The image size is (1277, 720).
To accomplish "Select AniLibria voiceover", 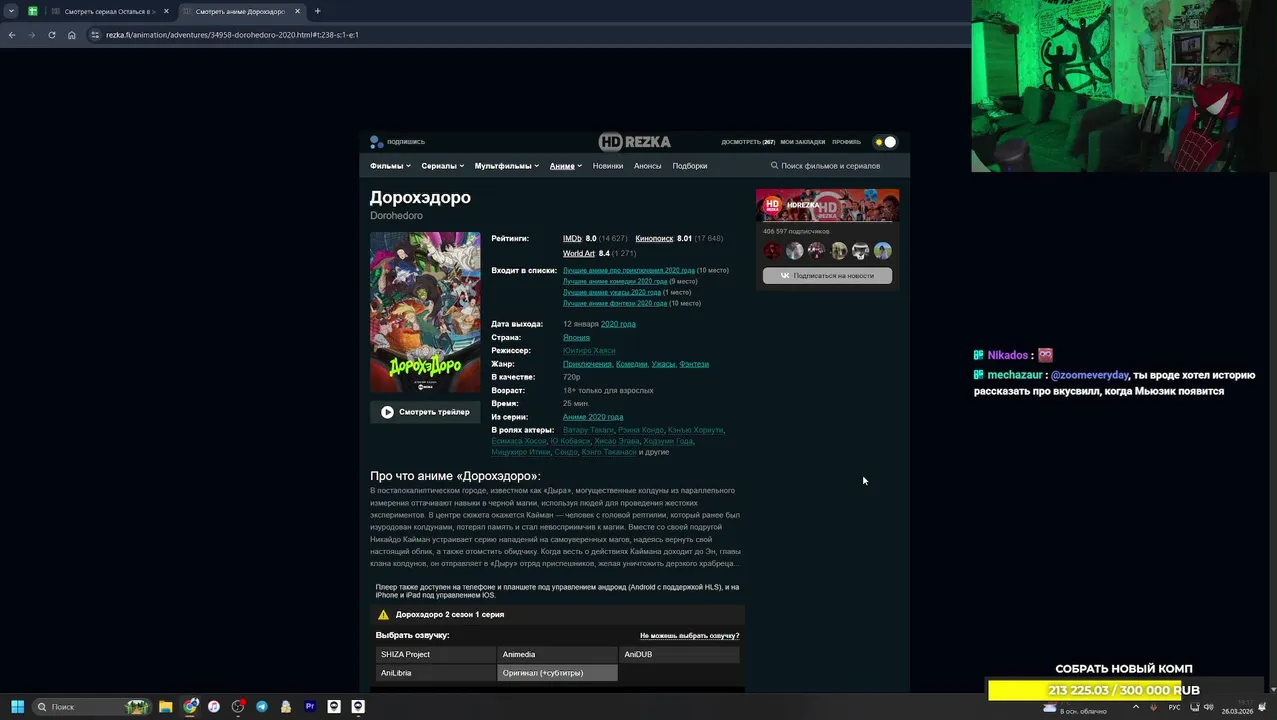I will tap(435, 673).
